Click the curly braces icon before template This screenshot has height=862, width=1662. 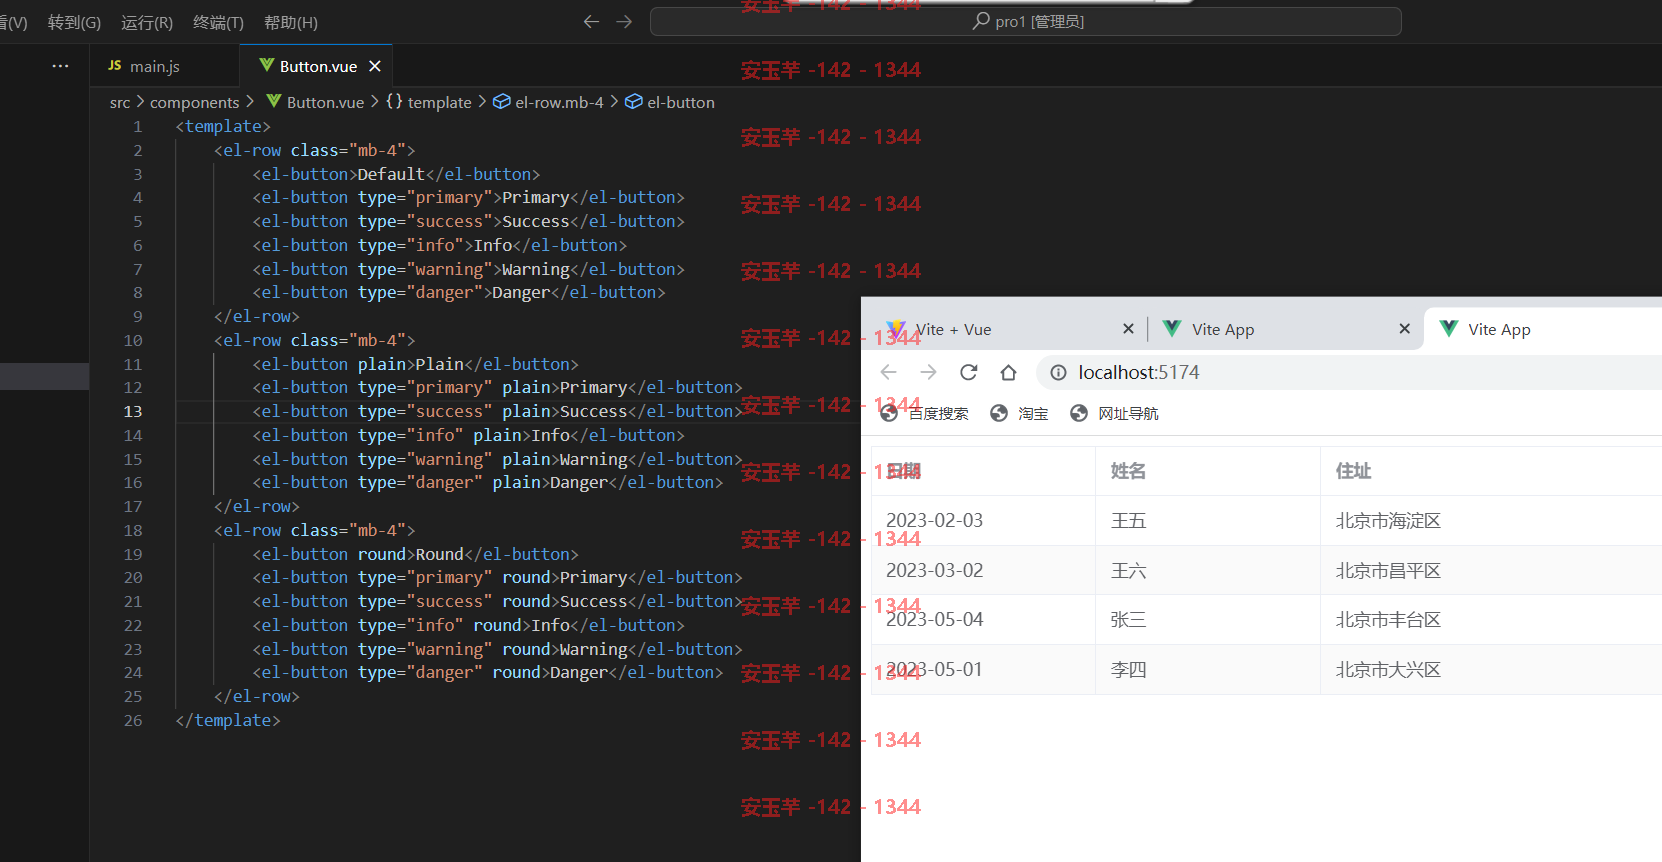(x=394, y=101)
